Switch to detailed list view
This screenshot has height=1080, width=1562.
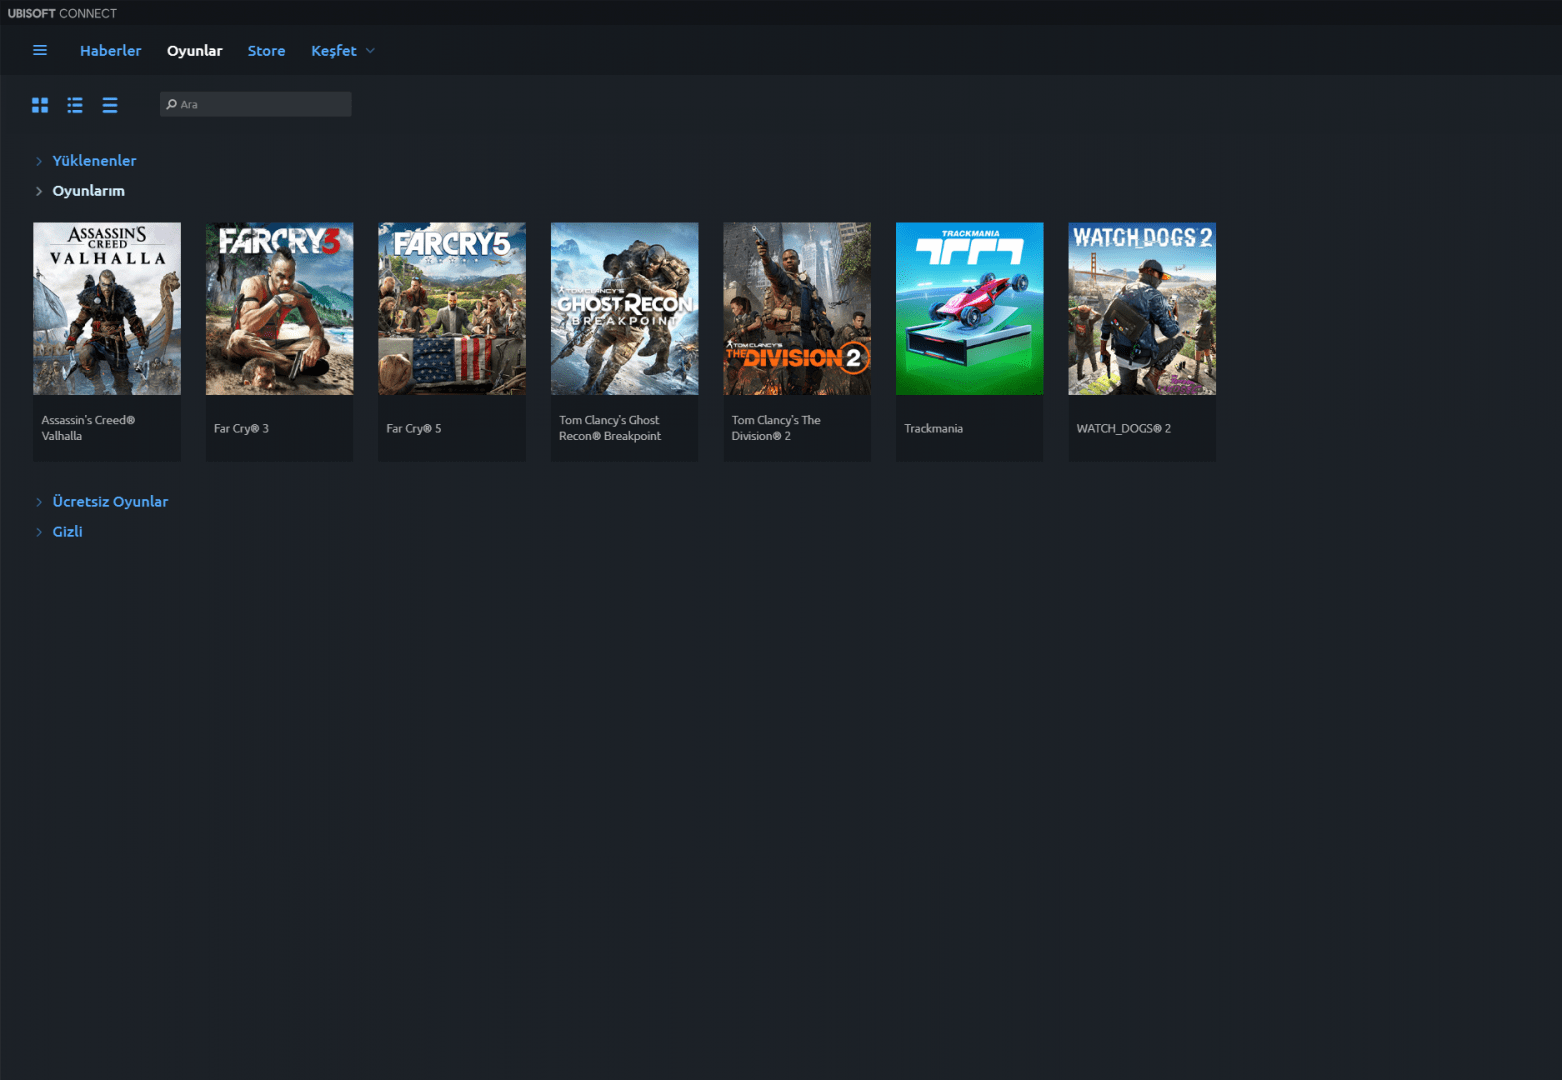75,105
